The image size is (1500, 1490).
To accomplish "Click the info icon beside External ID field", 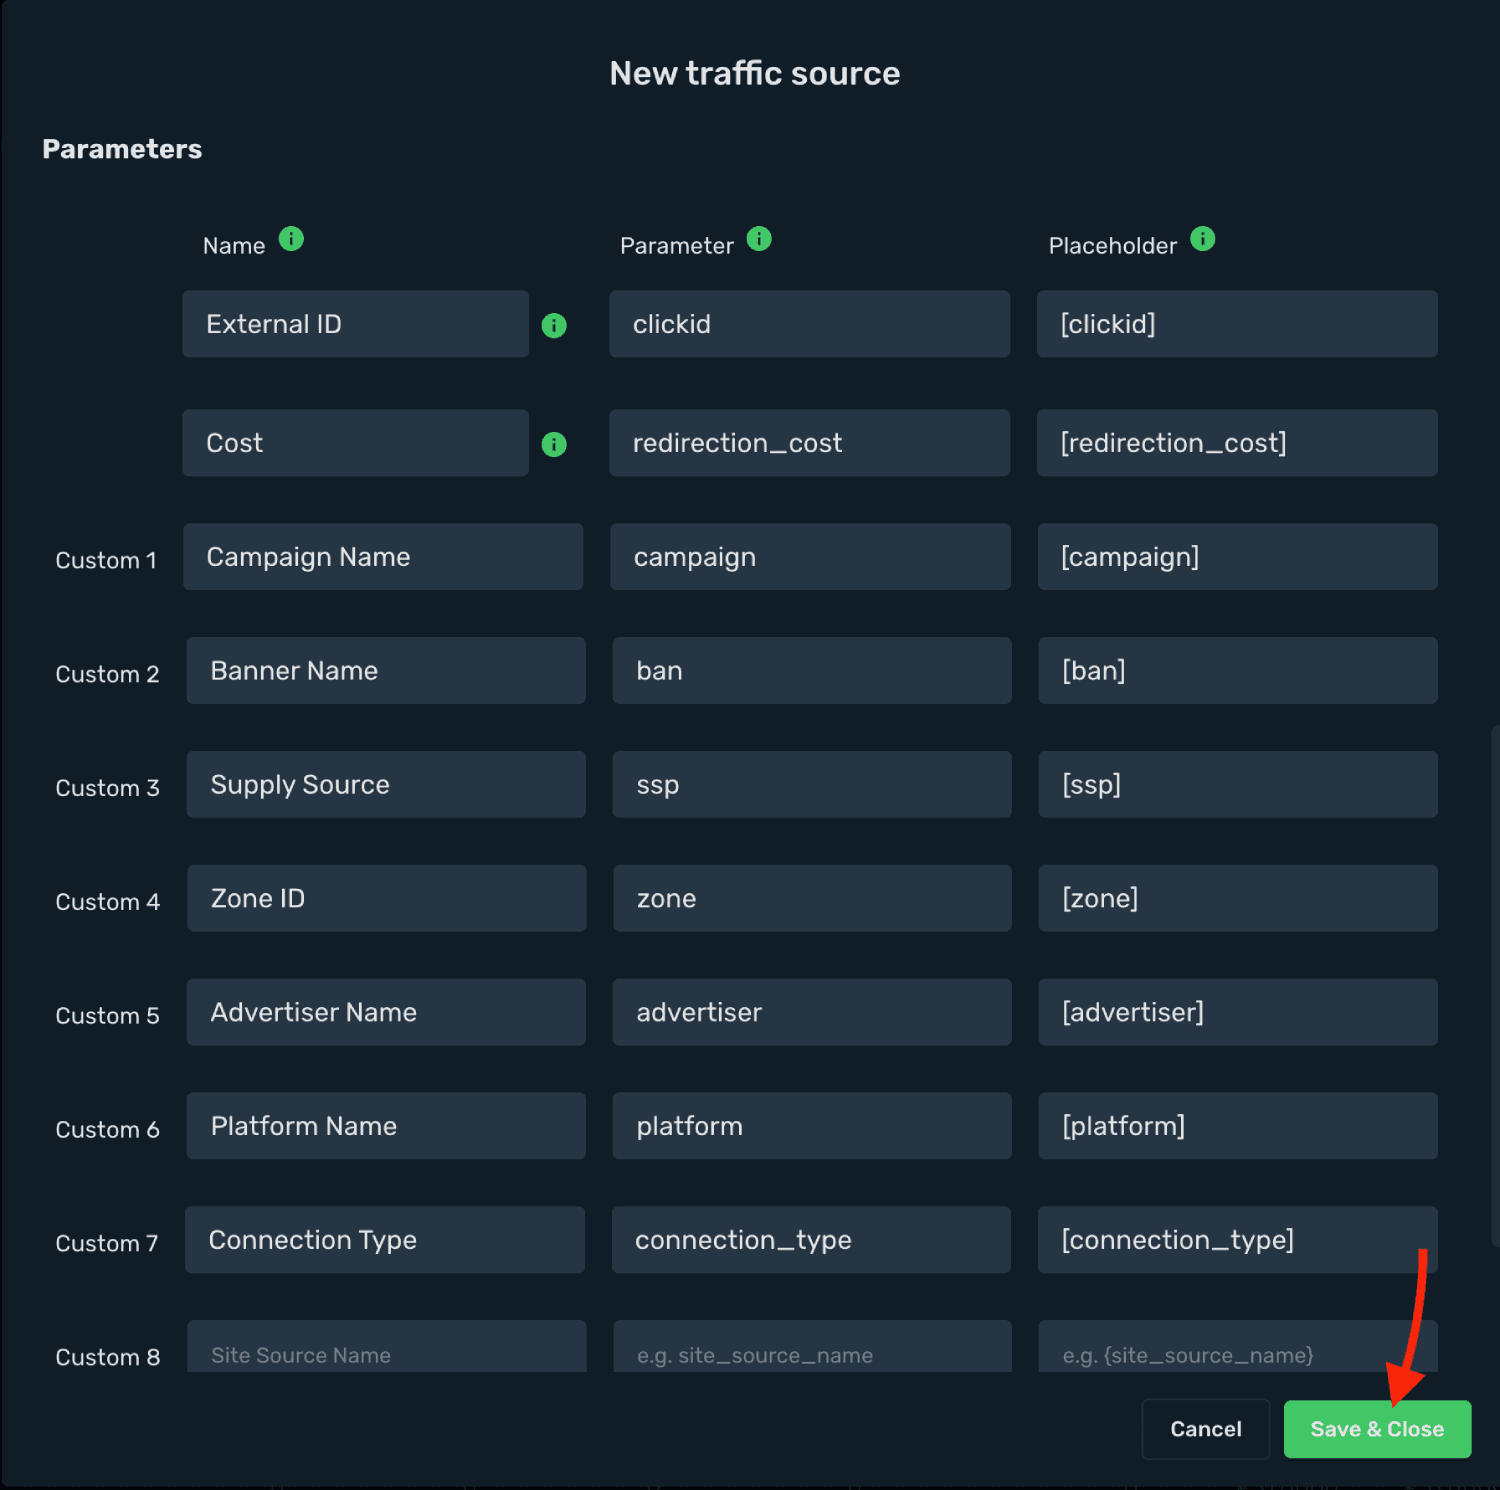I will pos(554,325).
